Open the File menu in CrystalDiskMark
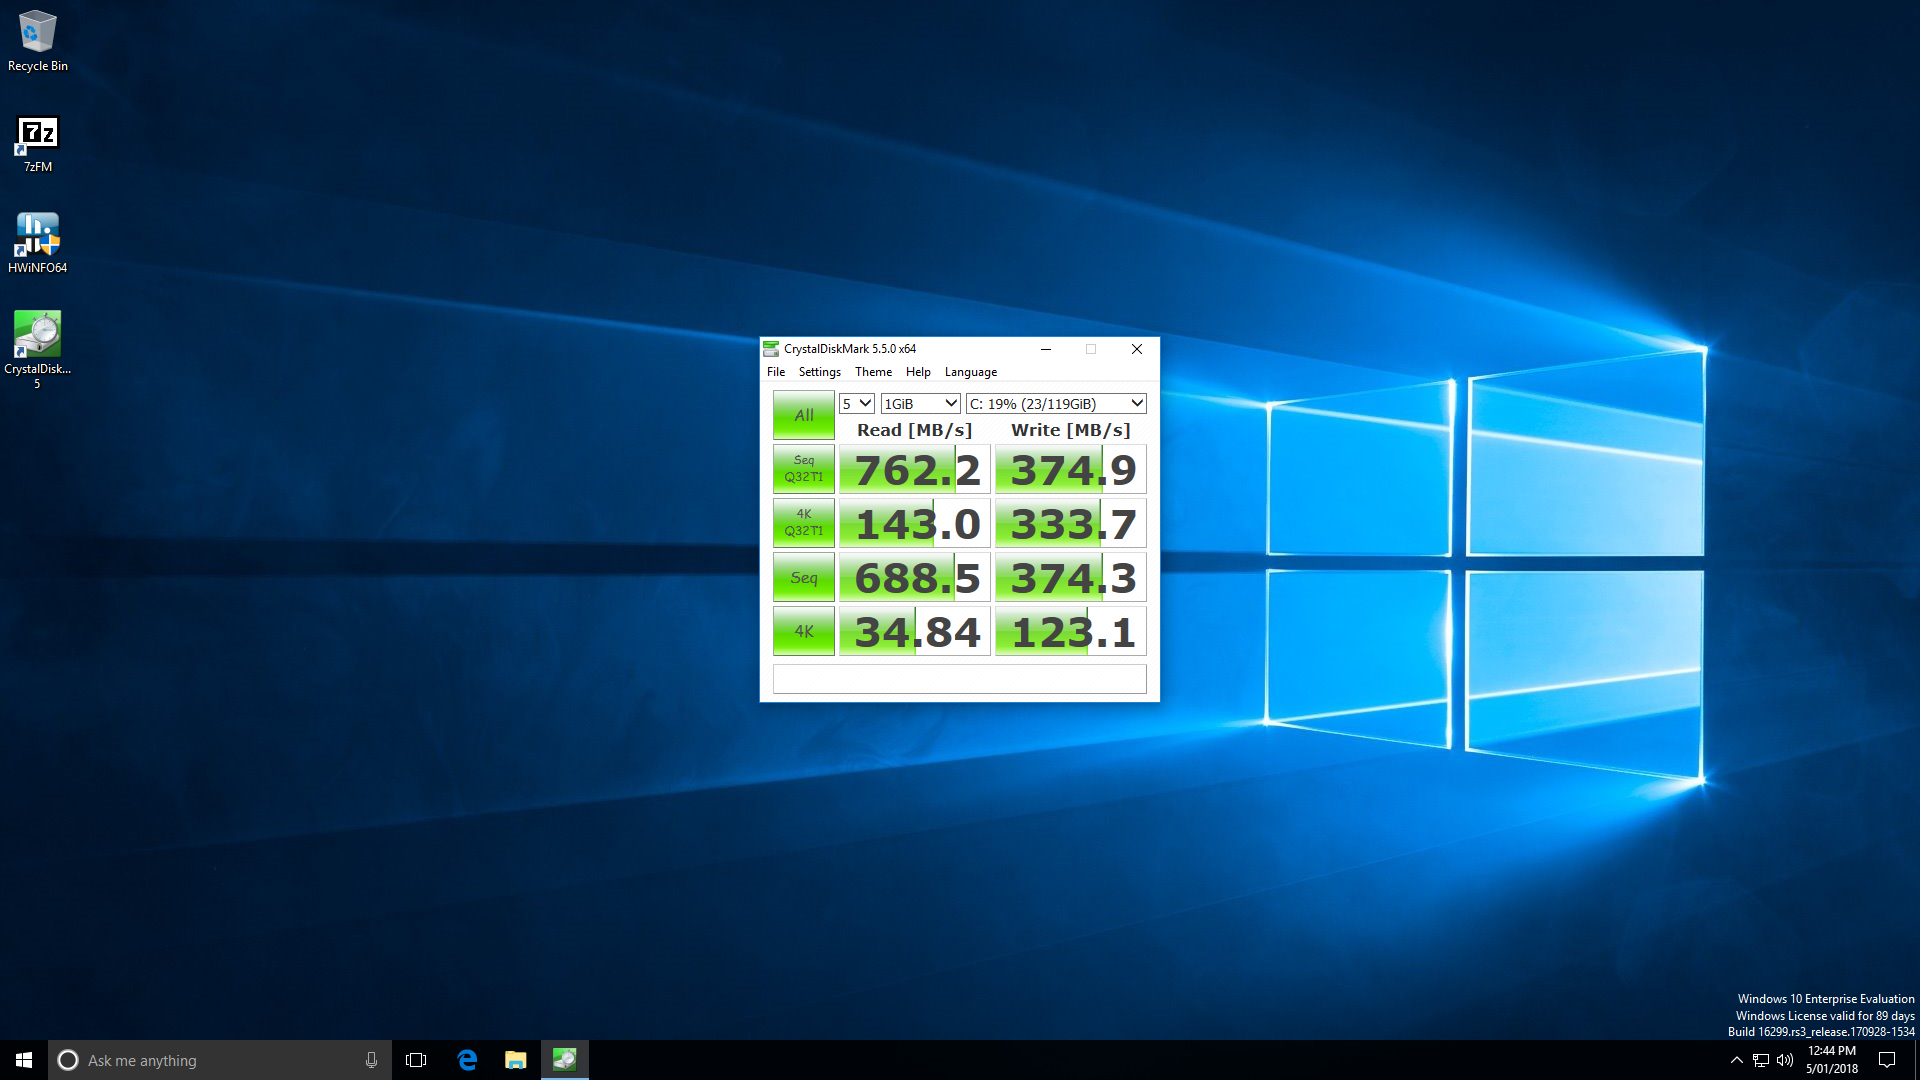1920x1080 pixels. point(776,372)
